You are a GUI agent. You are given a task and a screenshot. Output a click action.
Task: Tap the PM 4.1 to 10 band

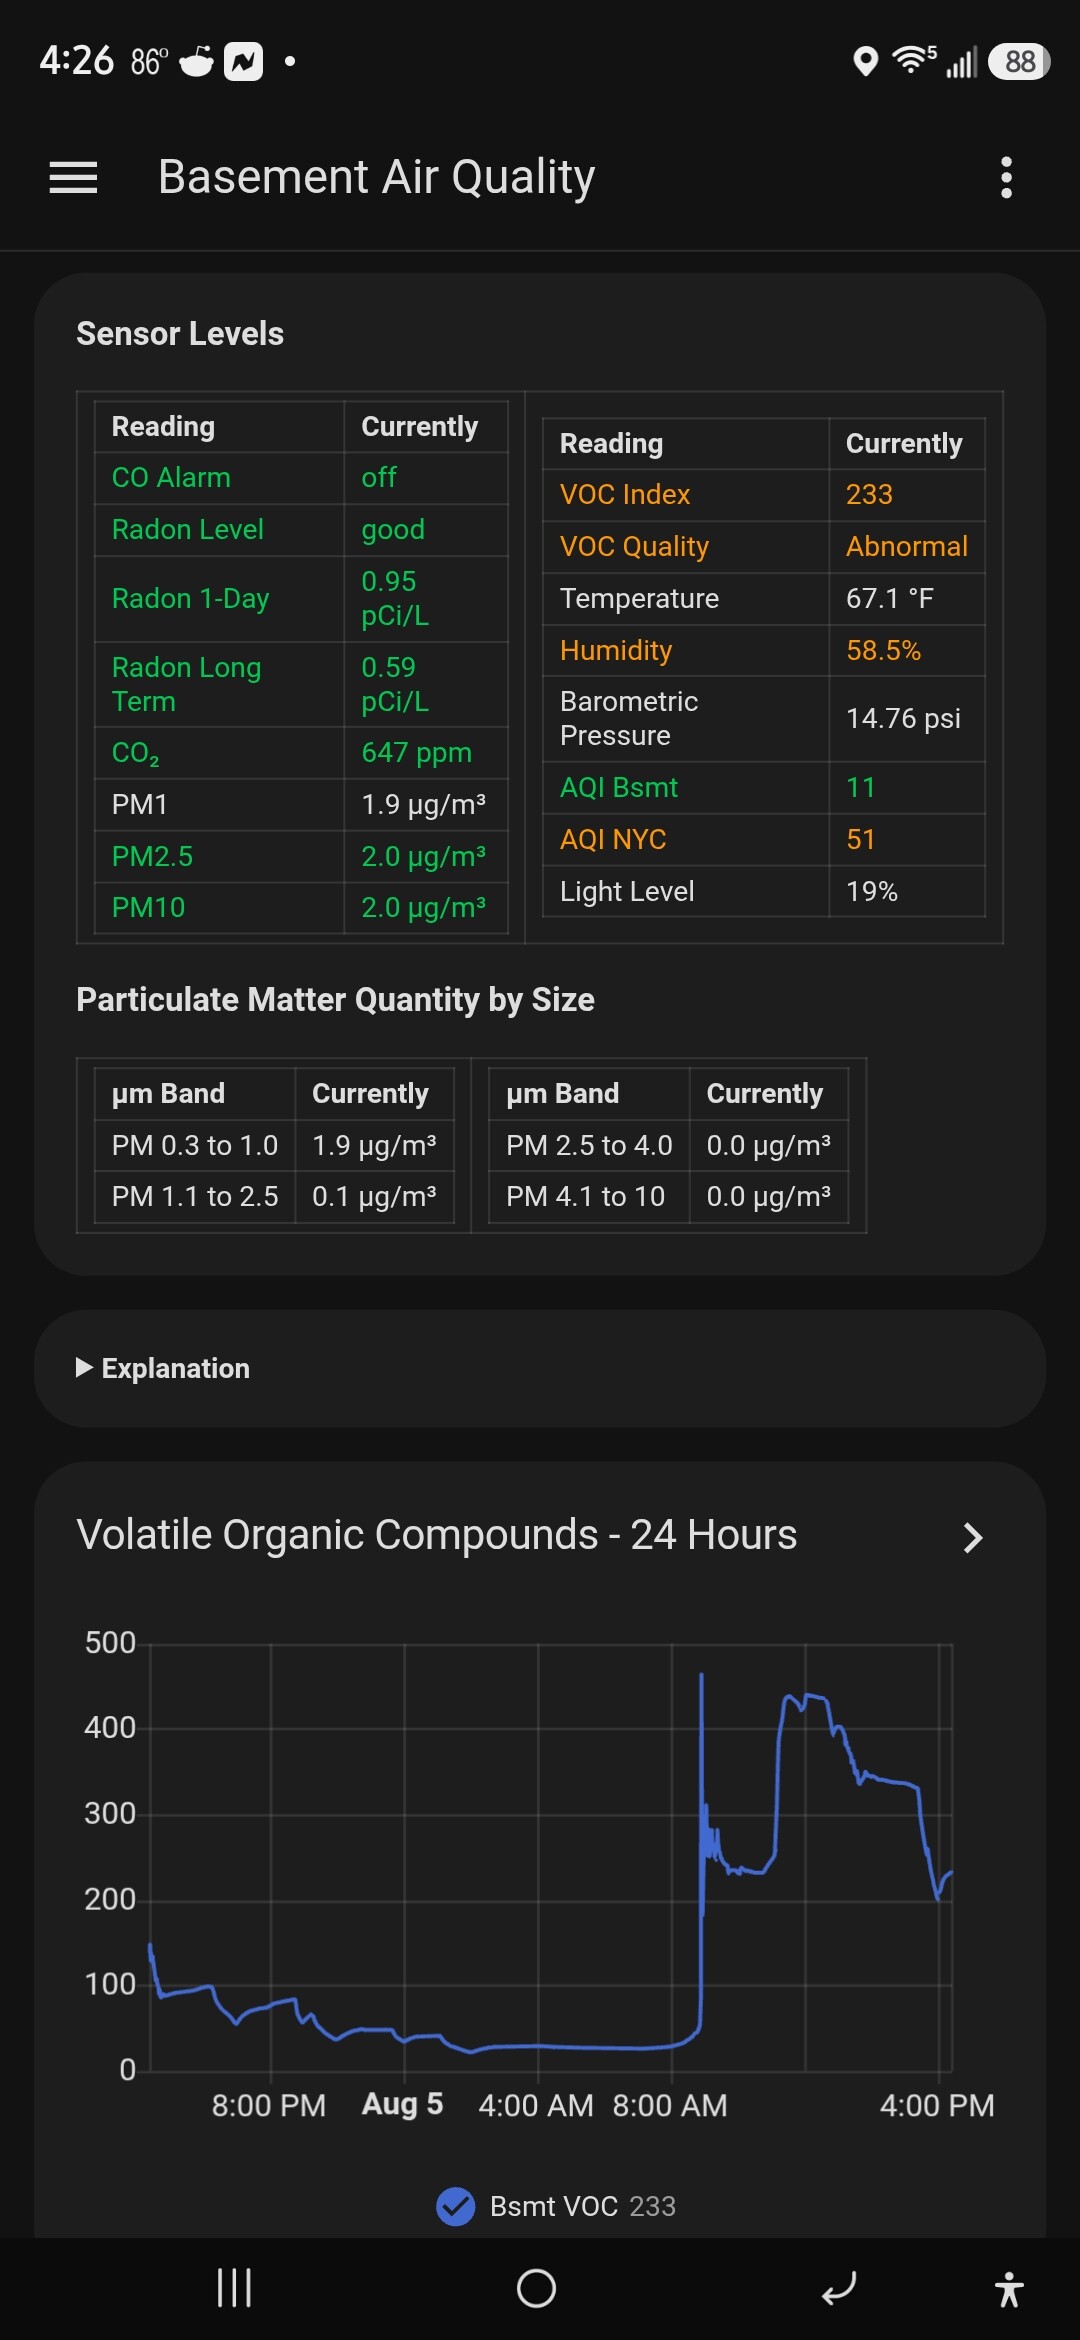(x=585, y=1197)
